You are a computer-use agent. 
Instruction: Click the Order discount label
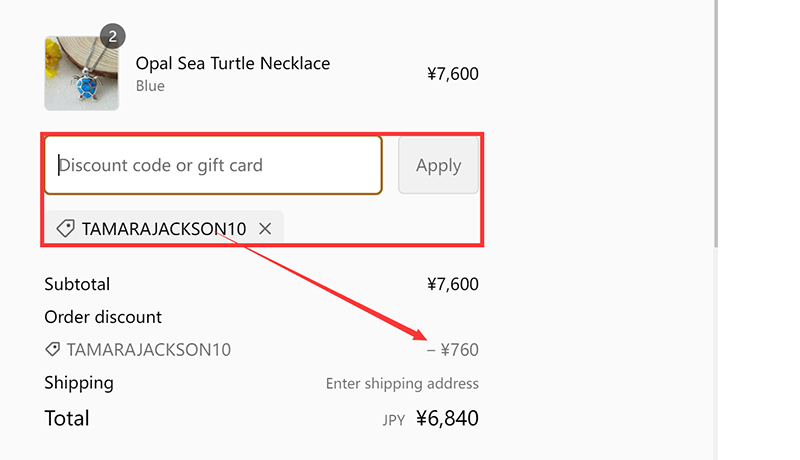tap(103, 317)
